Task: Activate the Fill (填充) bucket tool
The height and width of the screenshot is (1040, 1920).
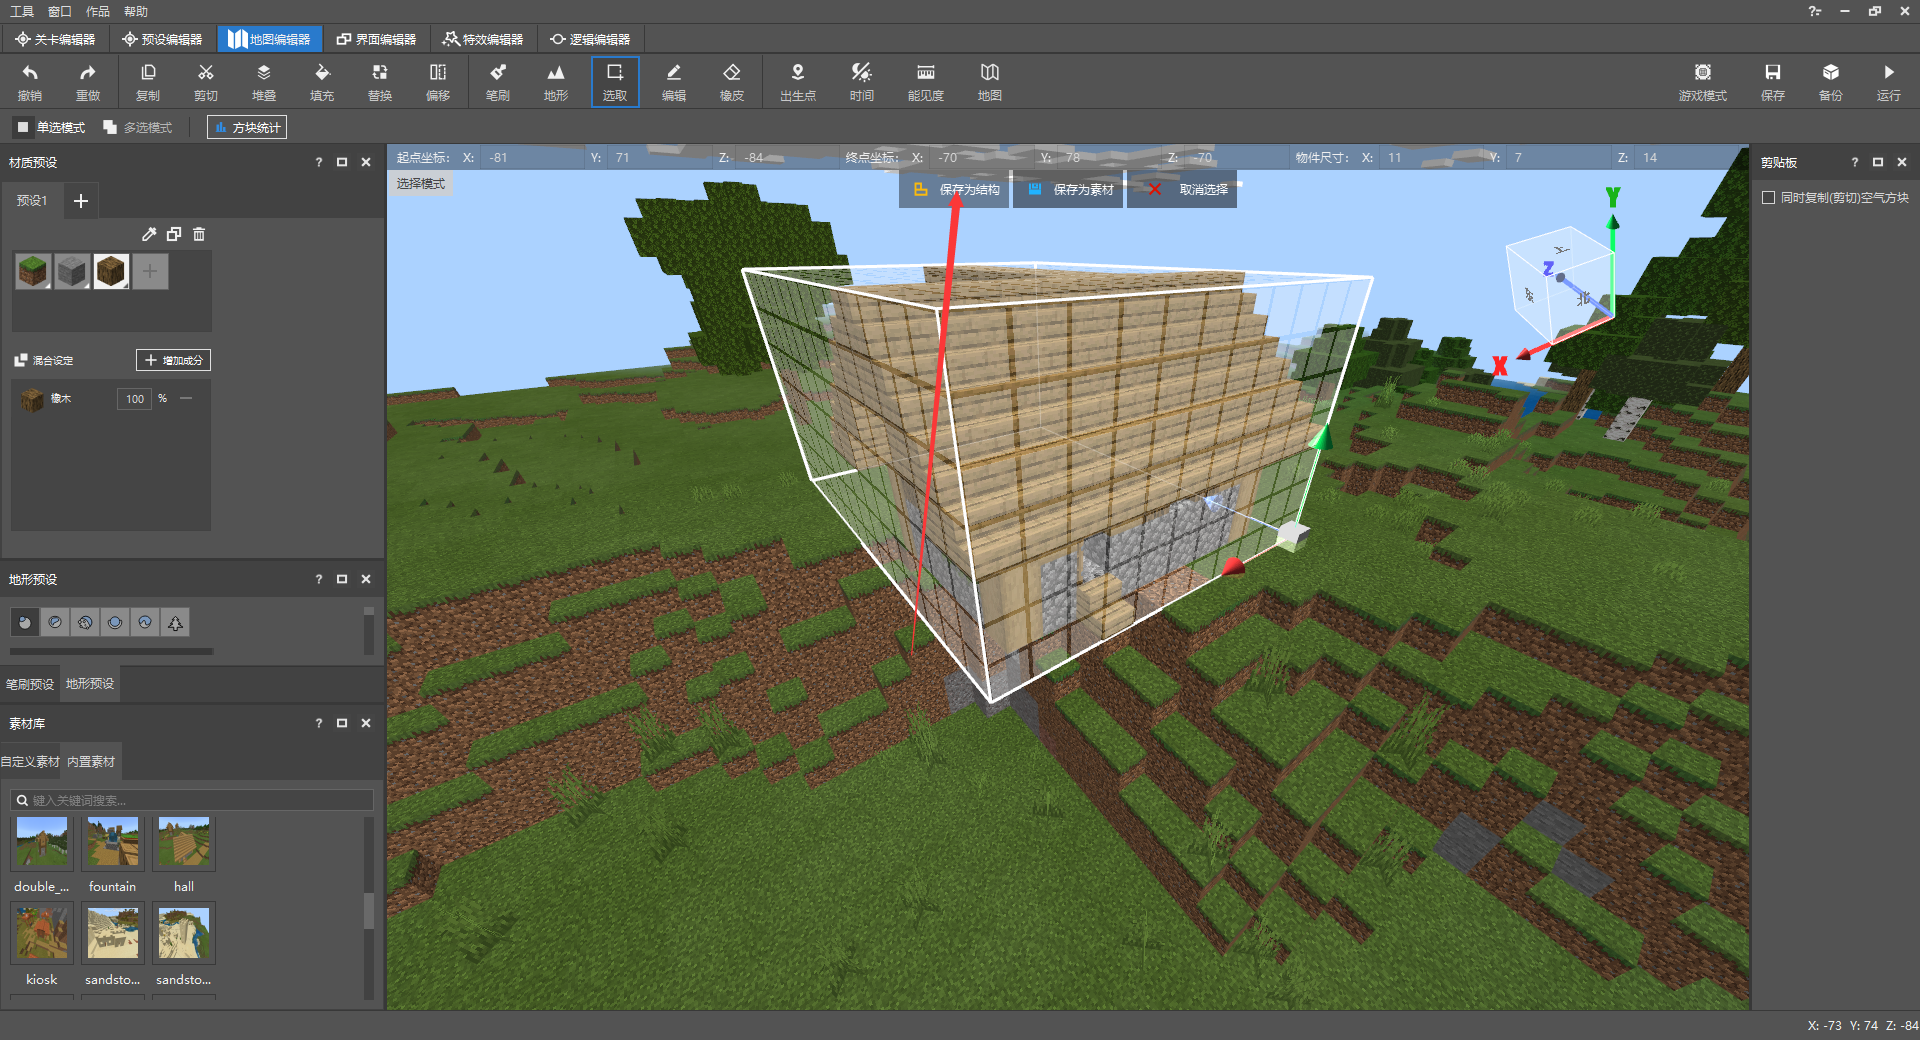Action: pos(322,82)
